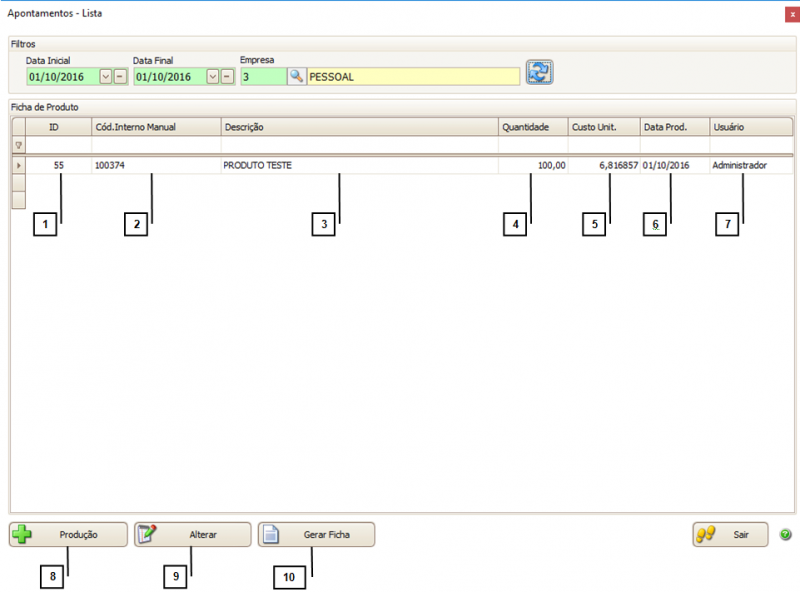Click the magnifier search icon for Empresa
Screen dimensions: 800x592
(x=296, y=76)
